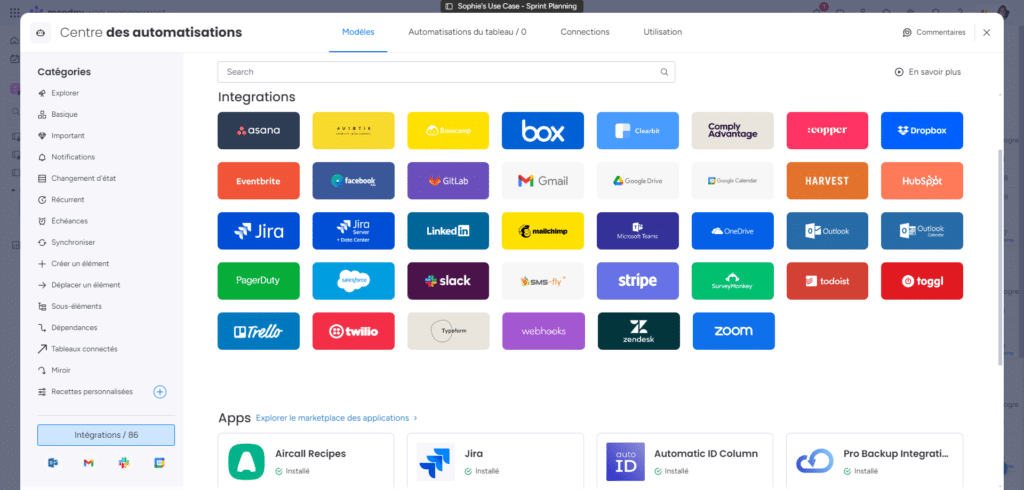The image size is (1024, 490).
Task: Open the Box integration tile
Action: coord(543,131)
